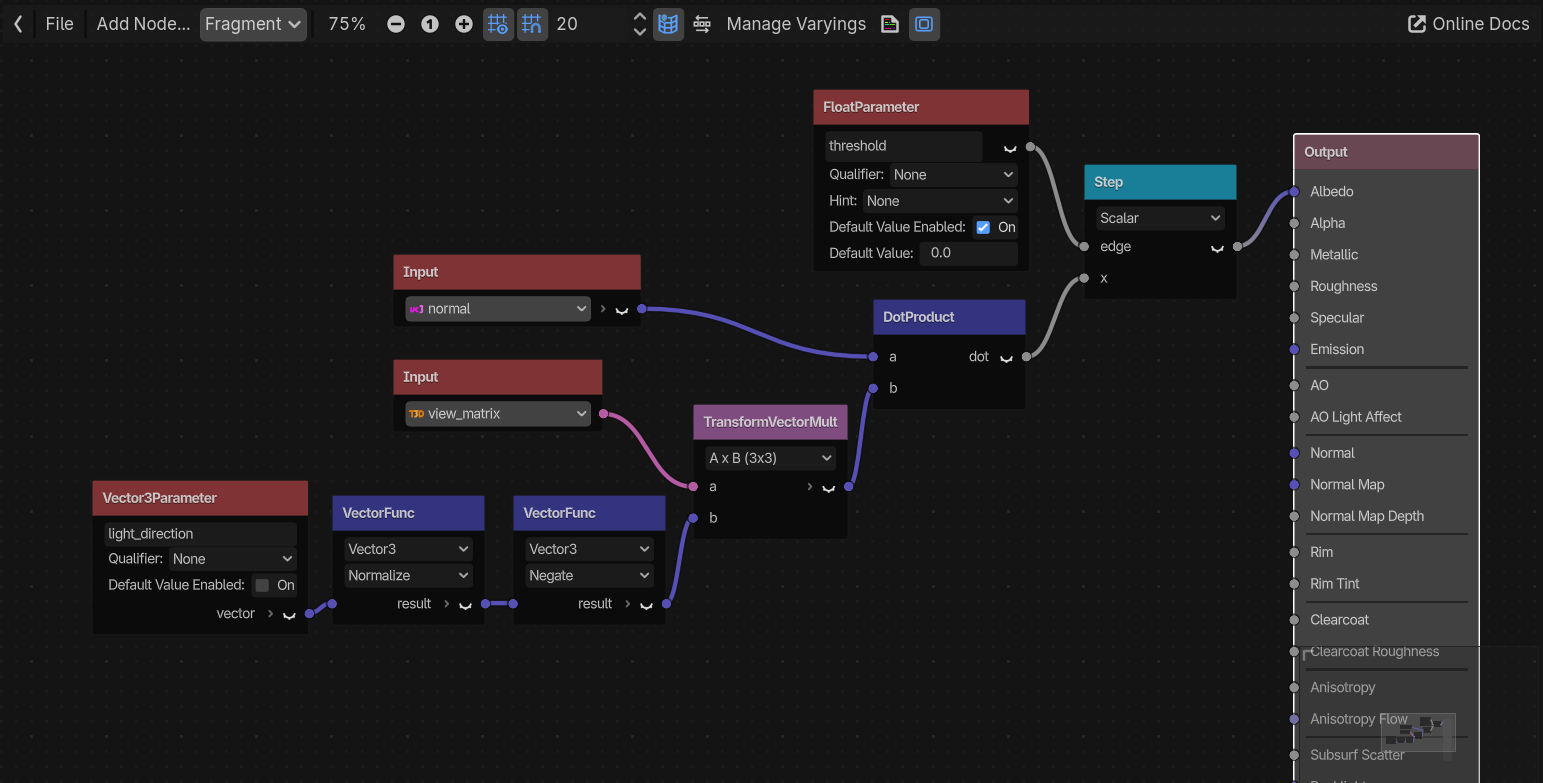Image resolution: width=1543 pixels, height=783 pixels.
Task: Open the view_matrix input dropdown
Action: (498, 413)
